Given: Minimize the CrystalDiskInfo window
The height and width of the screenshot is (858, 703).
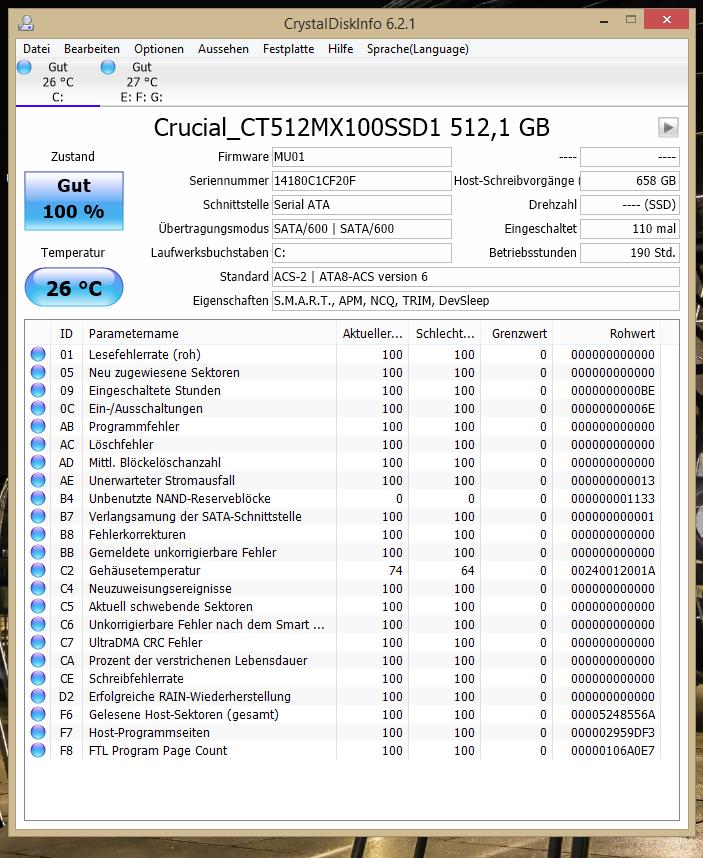Looking at the screenshot, I should coord(604,21).
